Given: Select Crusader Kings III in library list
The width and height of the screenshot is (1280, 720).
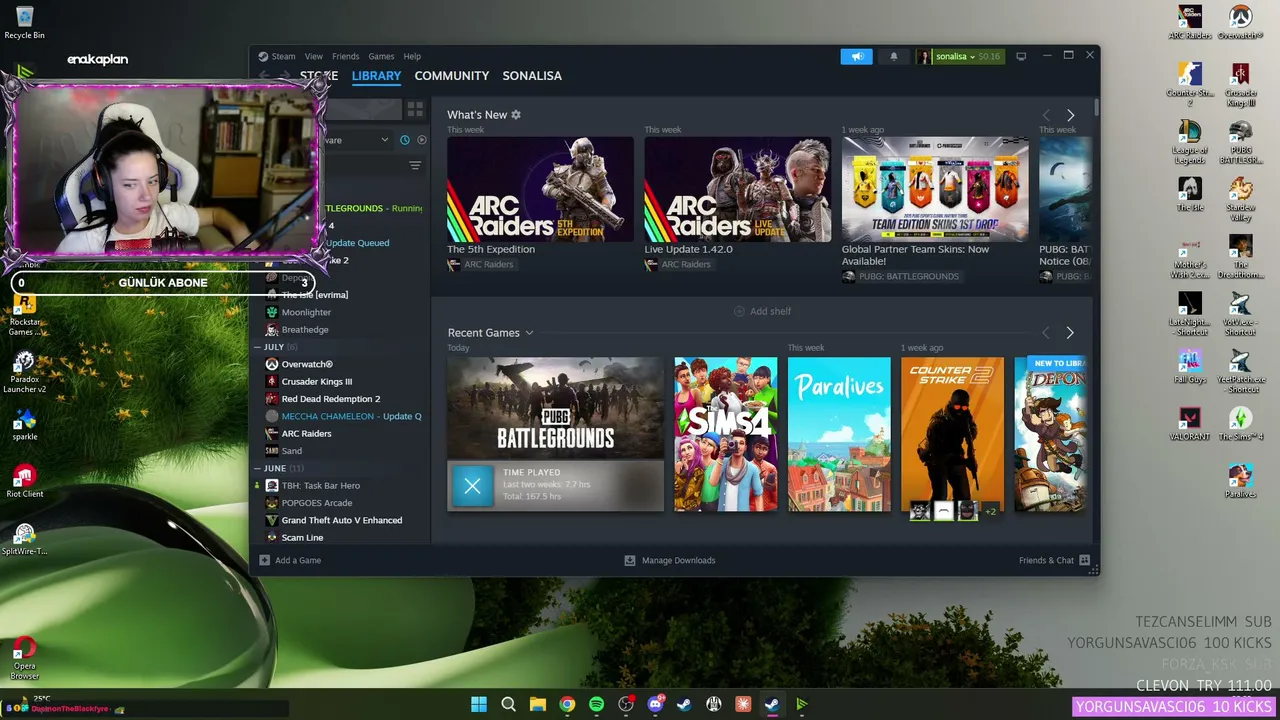Looking at the screenshot, I should click(317, 382).
